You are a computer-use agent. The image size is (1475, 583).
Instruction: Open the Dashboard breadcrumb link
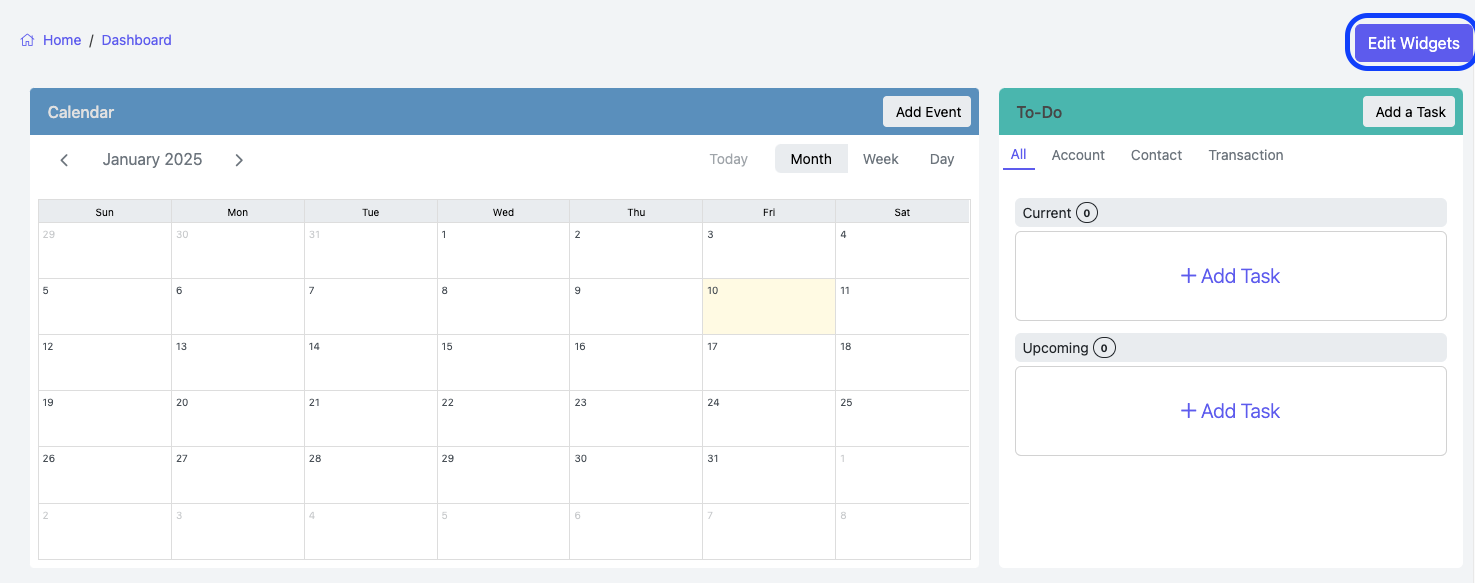136,40
